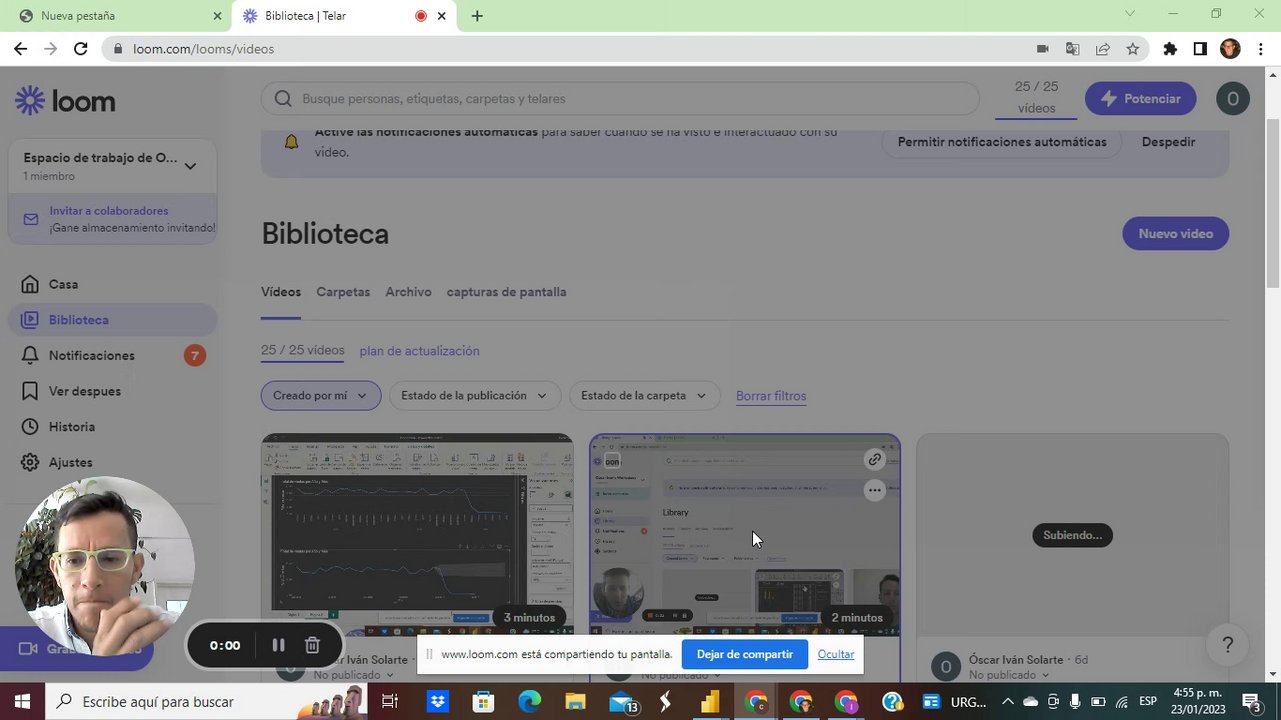This screenshot has height=720, width=1281.
Task: Click the Windows taskbar search box
Action: pos(207,702)
